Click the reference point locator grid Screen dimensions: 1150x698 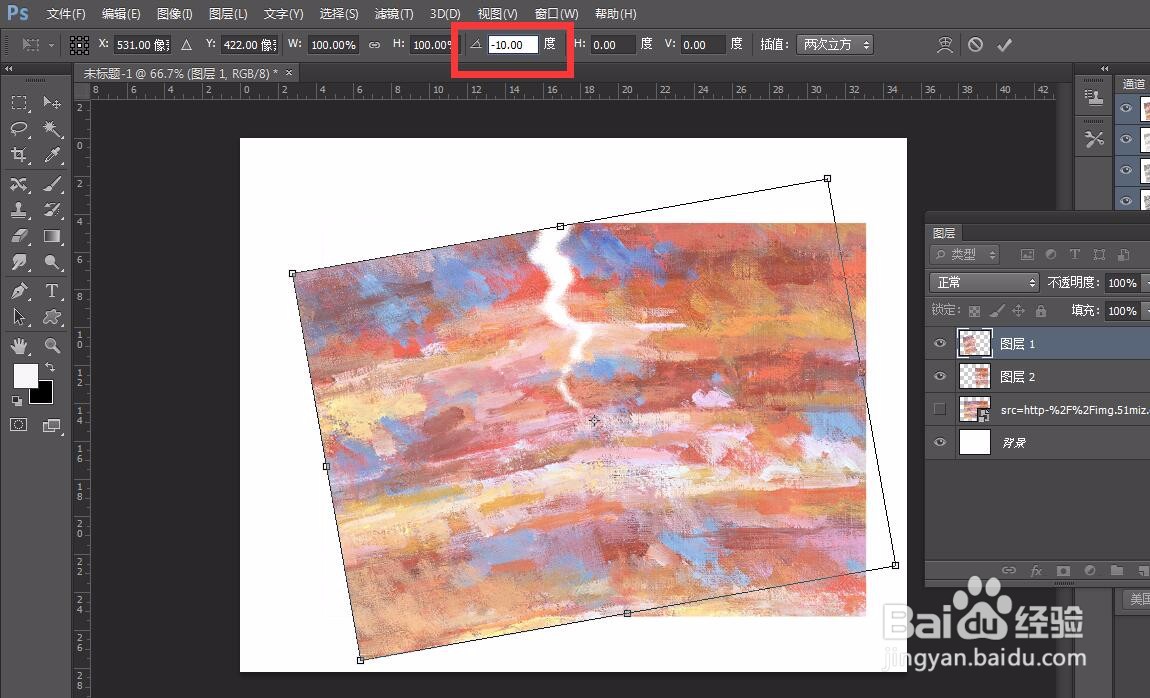point(79,45)
